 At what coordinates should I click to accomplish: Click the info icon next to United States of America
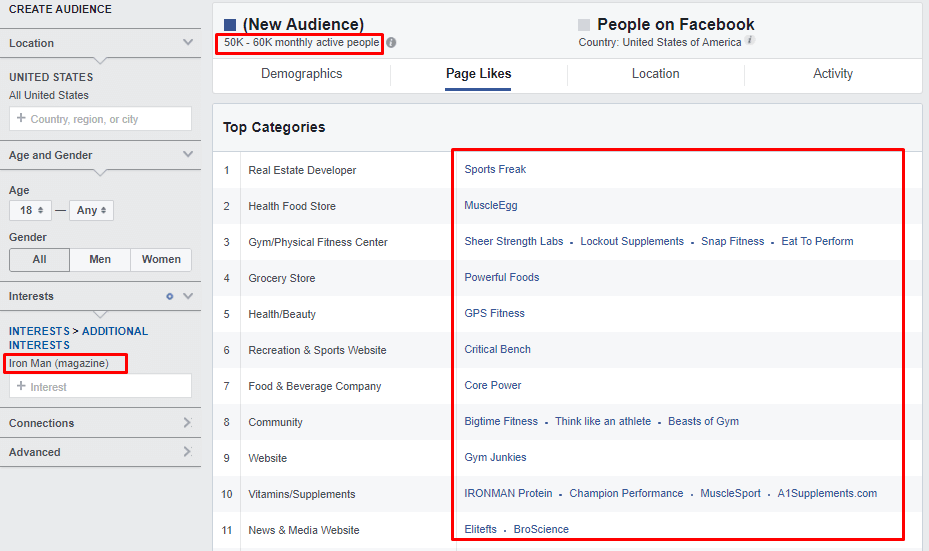coord(749,40)
